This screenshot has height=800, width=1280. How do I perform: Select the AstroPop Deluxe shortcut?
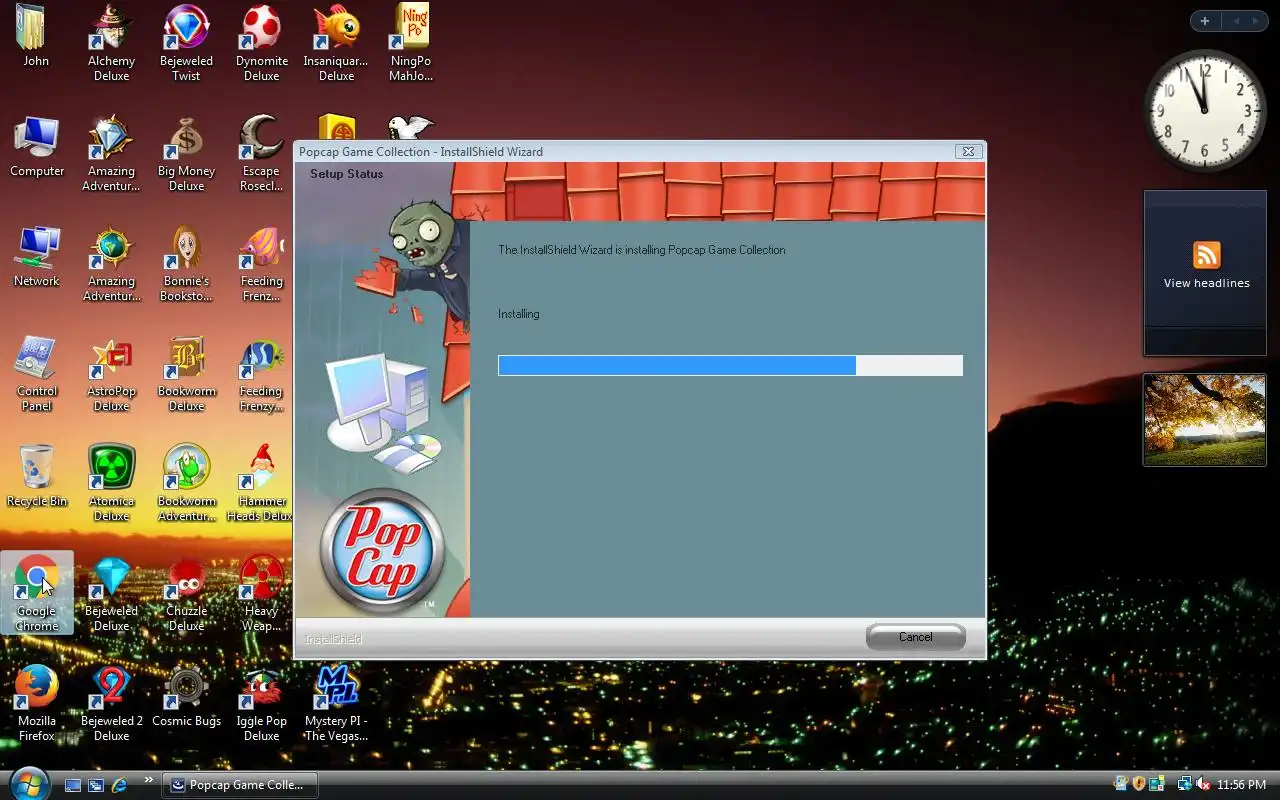pyautogui.click(x=111, y=373)
